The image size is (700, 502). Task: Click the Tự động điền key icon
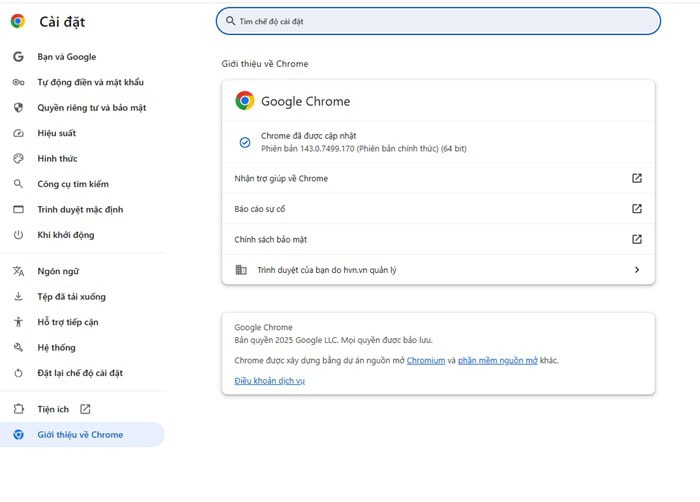18,82
